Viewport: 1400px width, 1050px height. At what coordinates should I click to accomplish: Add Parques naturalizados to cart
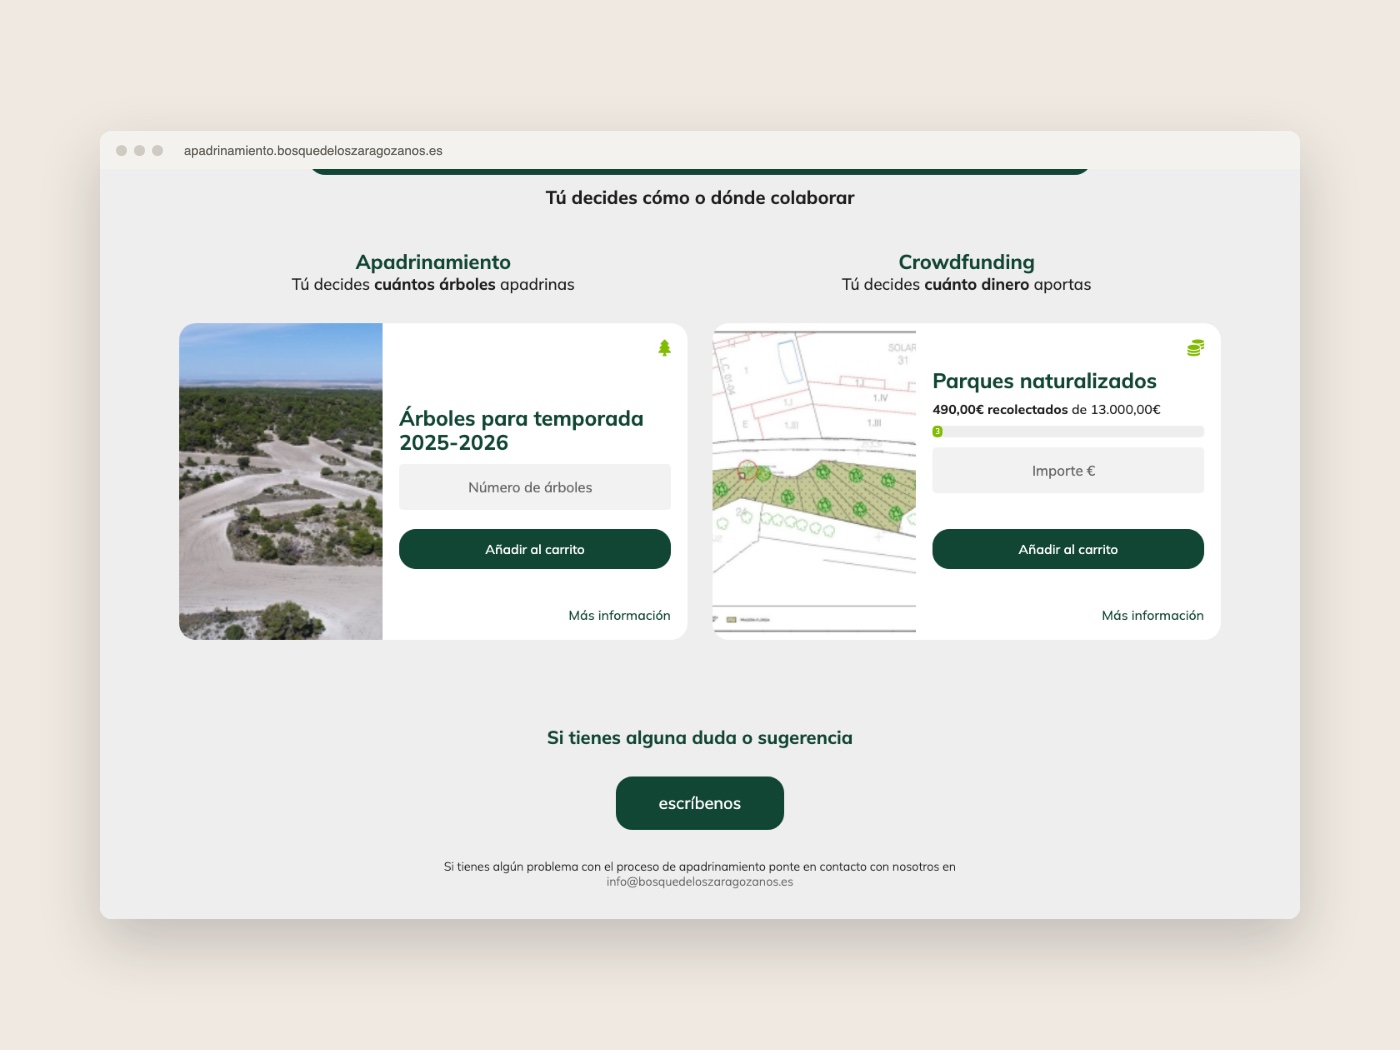(x=1068, y=549)
